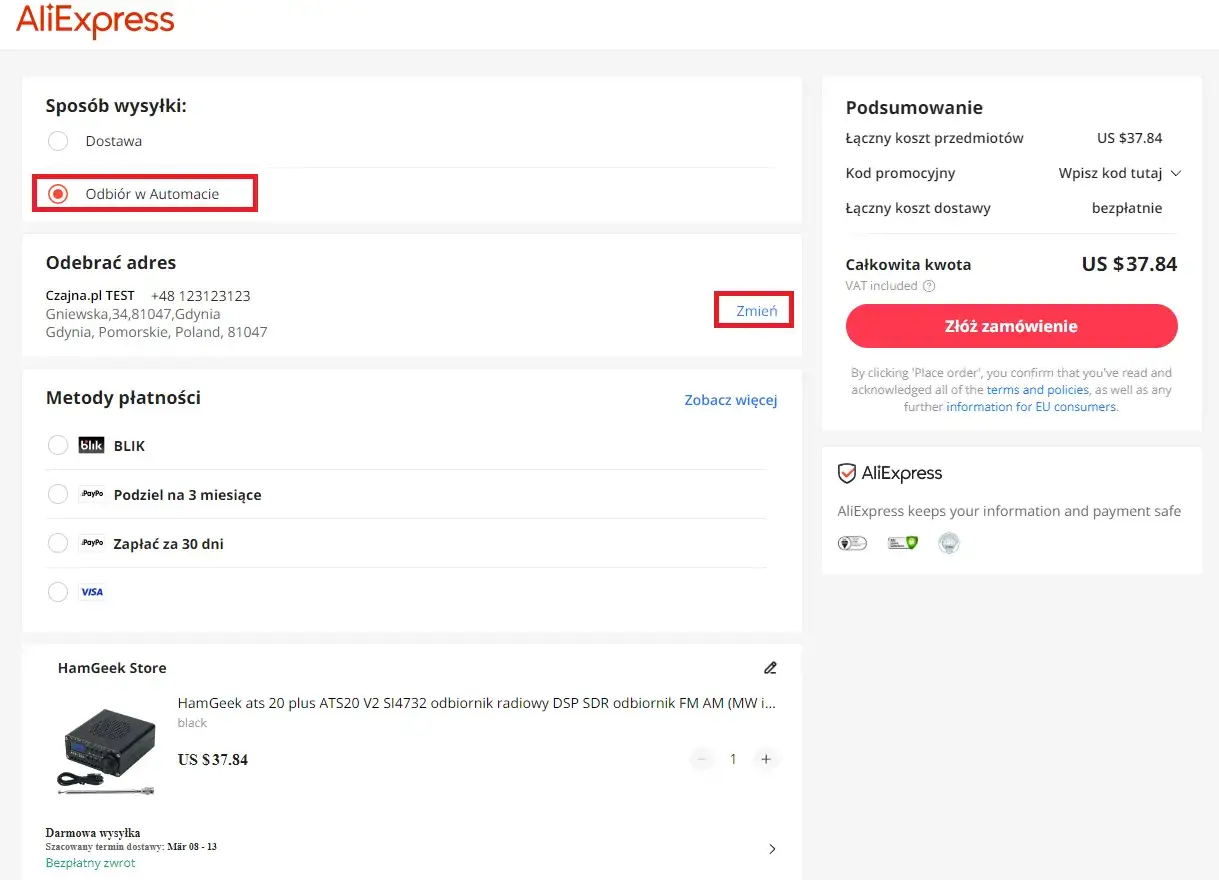
Task: Open HamGeek Store seller name
Action: click(112, 668)
